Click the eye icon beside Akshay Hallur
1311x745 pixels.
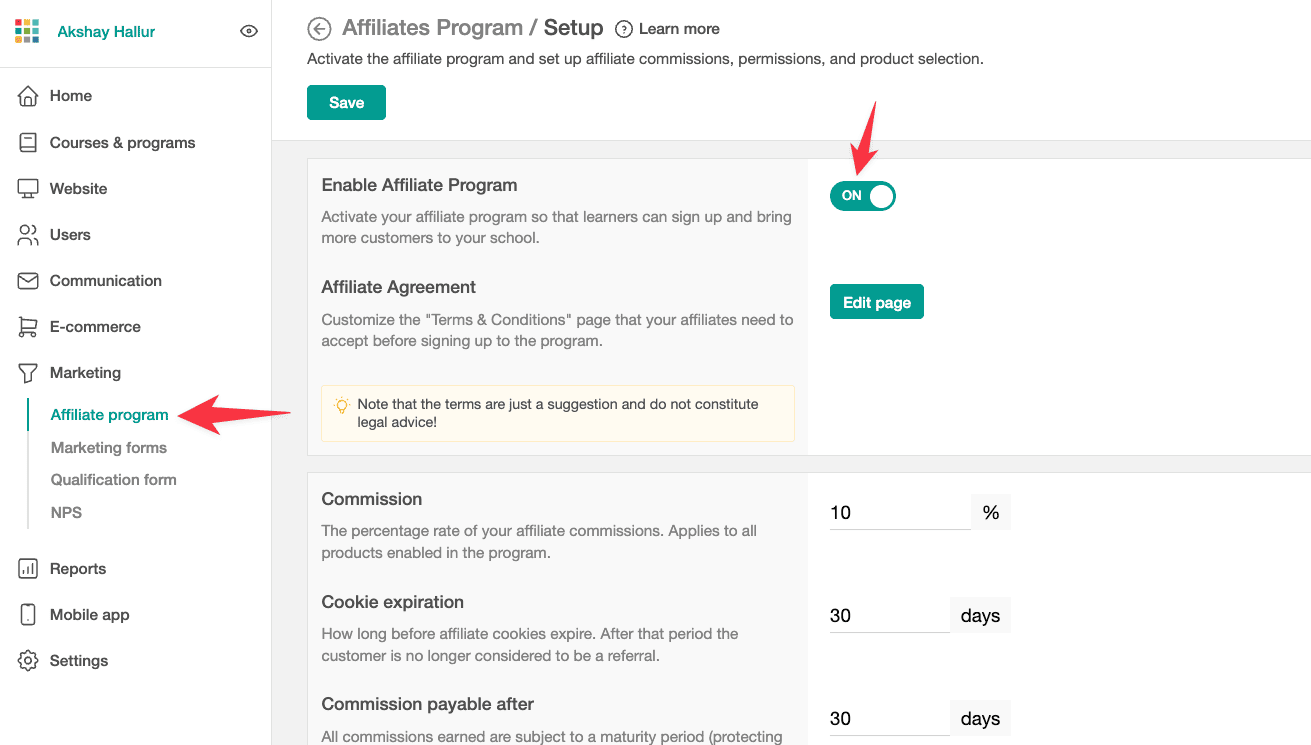[248, 30]
